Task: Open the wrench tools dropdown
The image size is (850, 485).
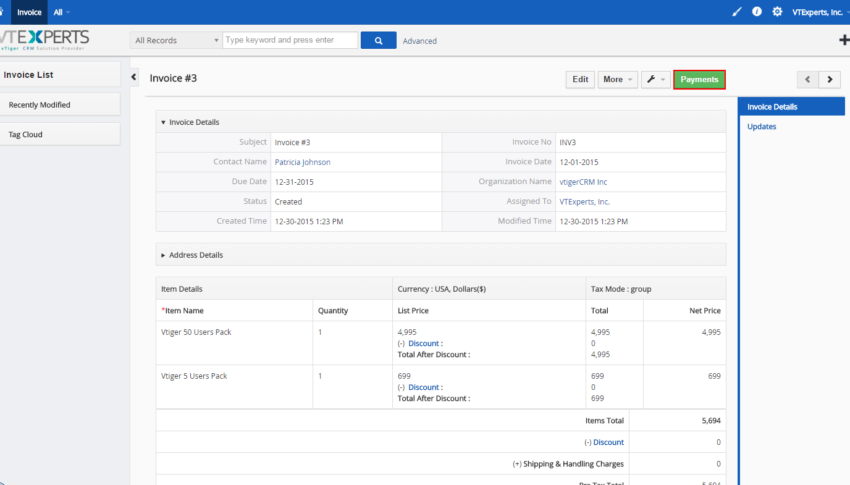Action: tap(655, 79)
